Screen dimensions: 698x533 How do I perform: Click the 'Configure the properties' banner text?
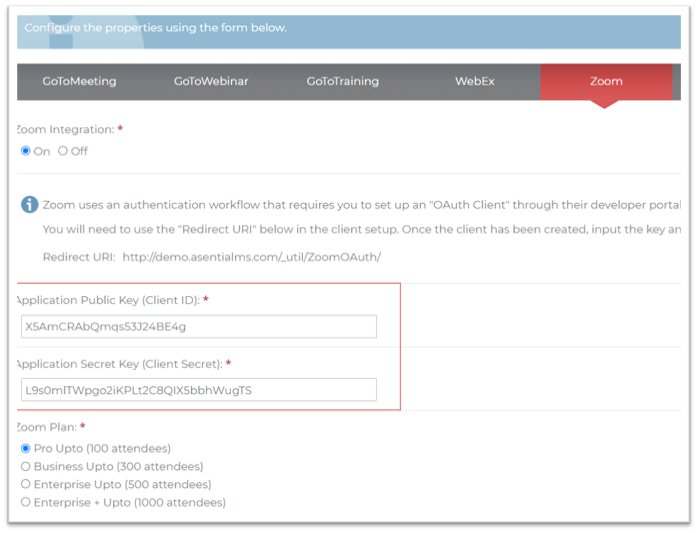(x=155, y=28)
